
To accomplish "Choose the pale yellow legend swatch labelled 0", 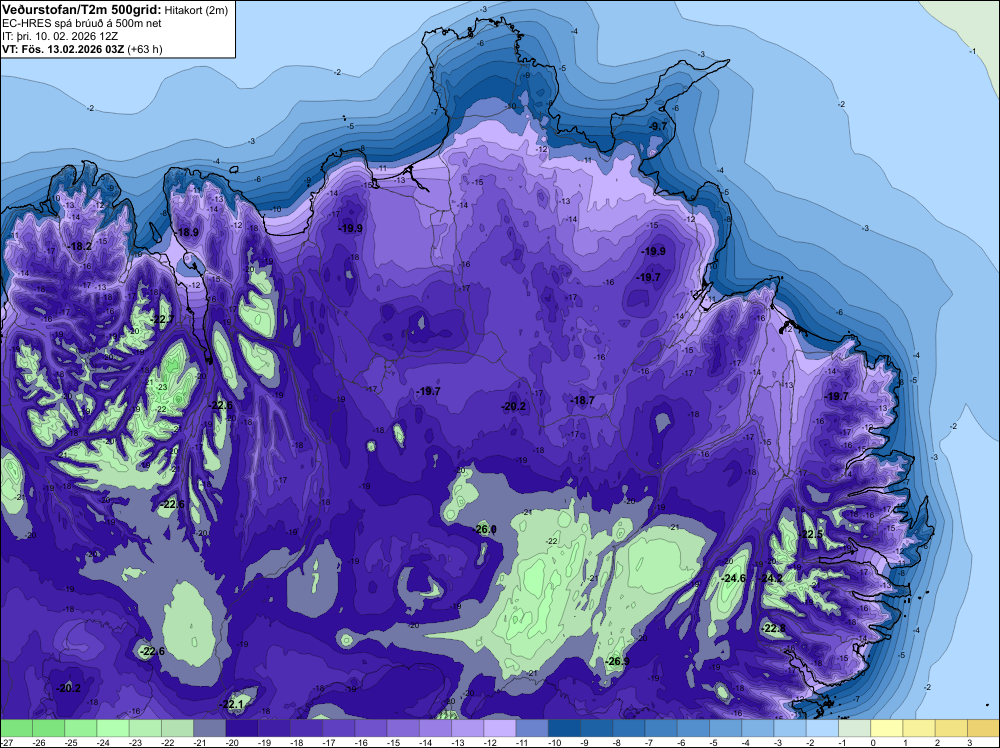I will coord(887,728).
